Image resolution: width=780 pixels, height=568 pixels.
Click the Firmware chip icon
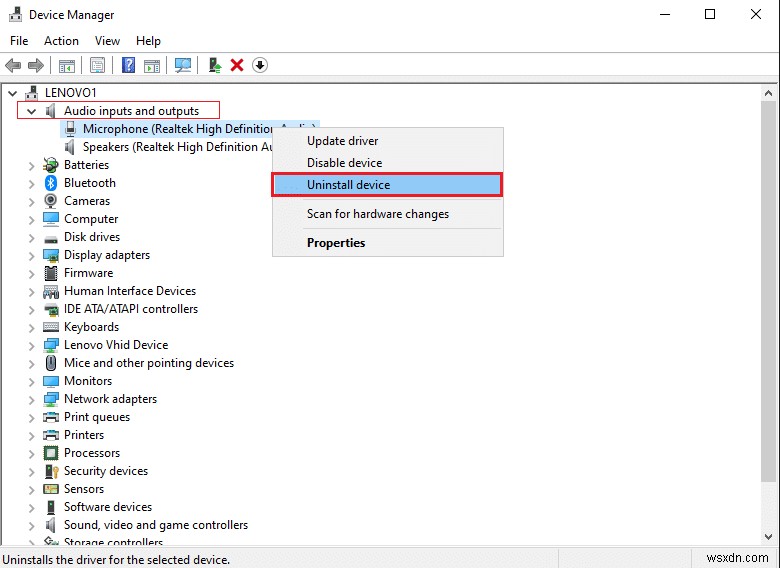[51, 273]
